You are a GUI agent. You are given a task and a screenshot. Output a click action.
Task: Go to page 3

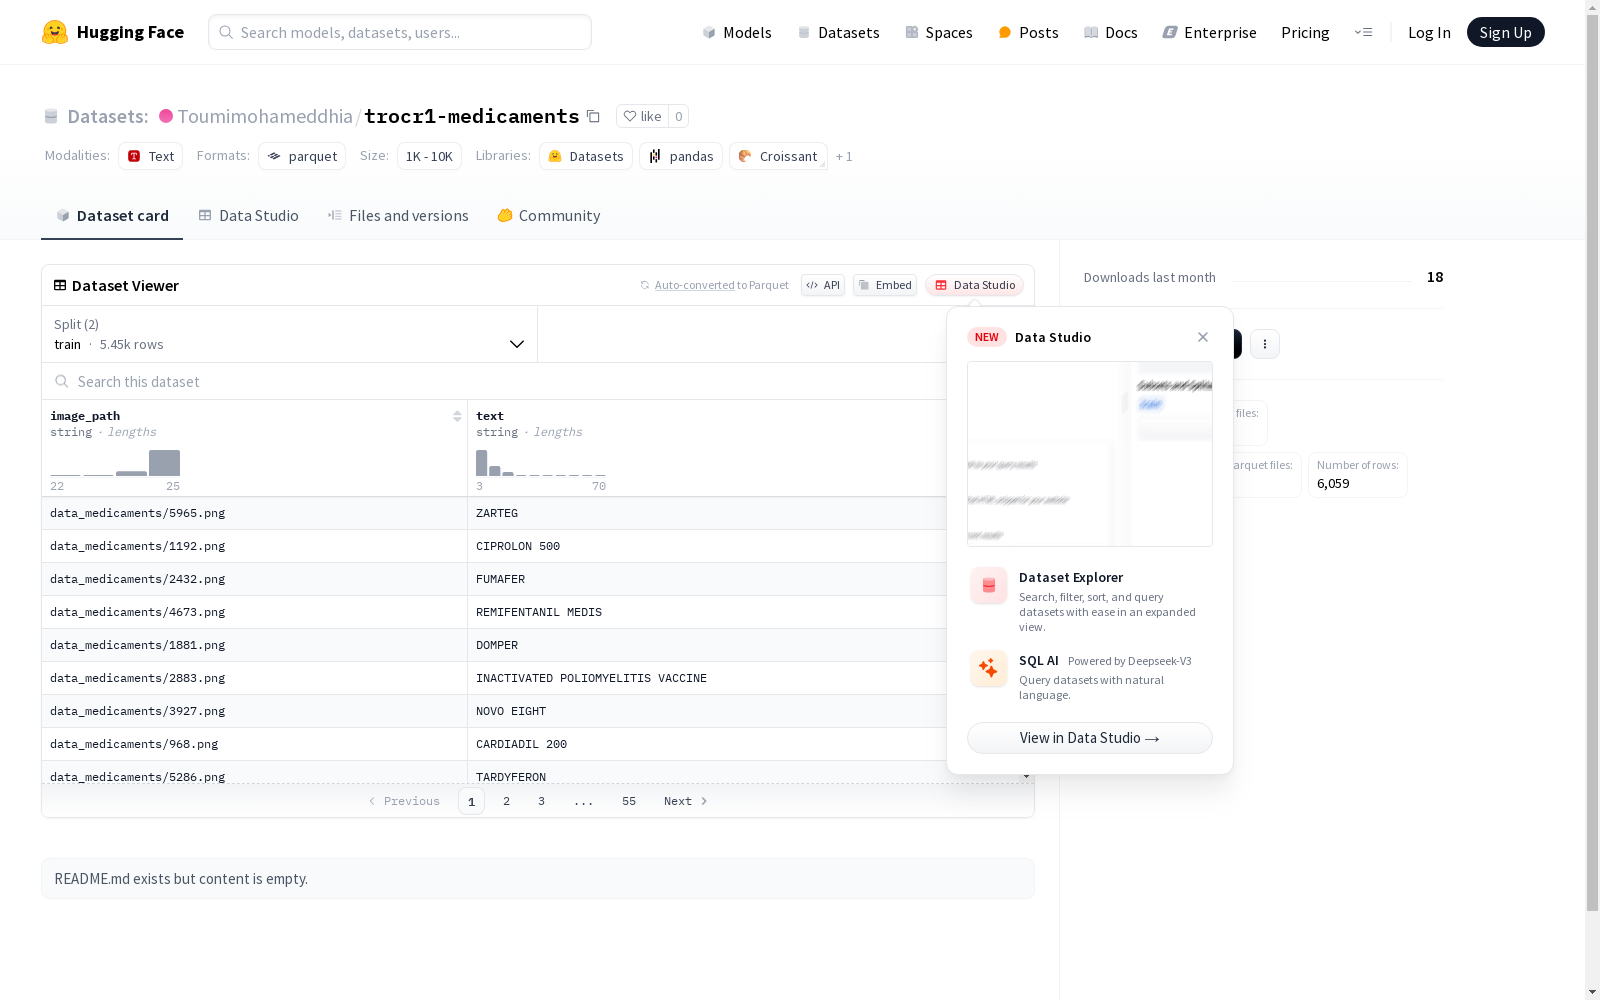(542, 801)
